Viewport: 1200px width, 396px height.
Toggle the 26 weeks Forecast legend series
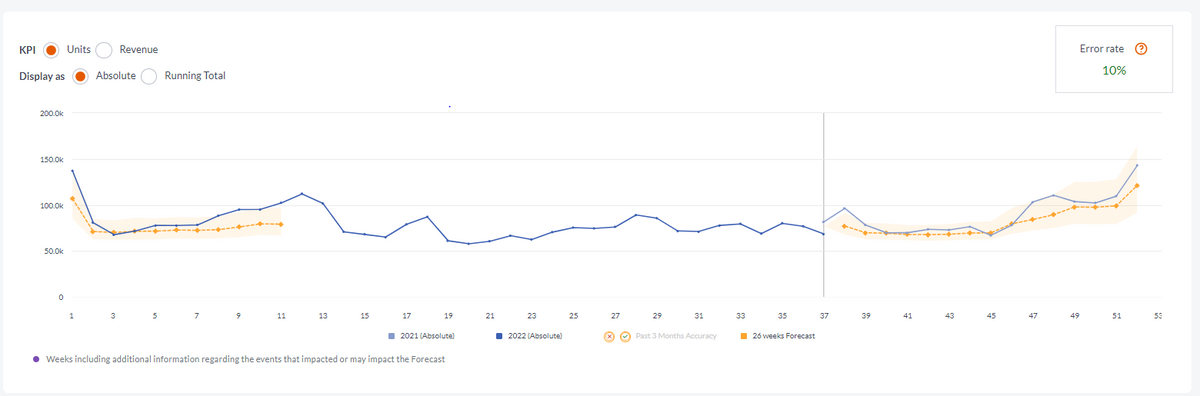pyautogui.click(x=778, y=335)
